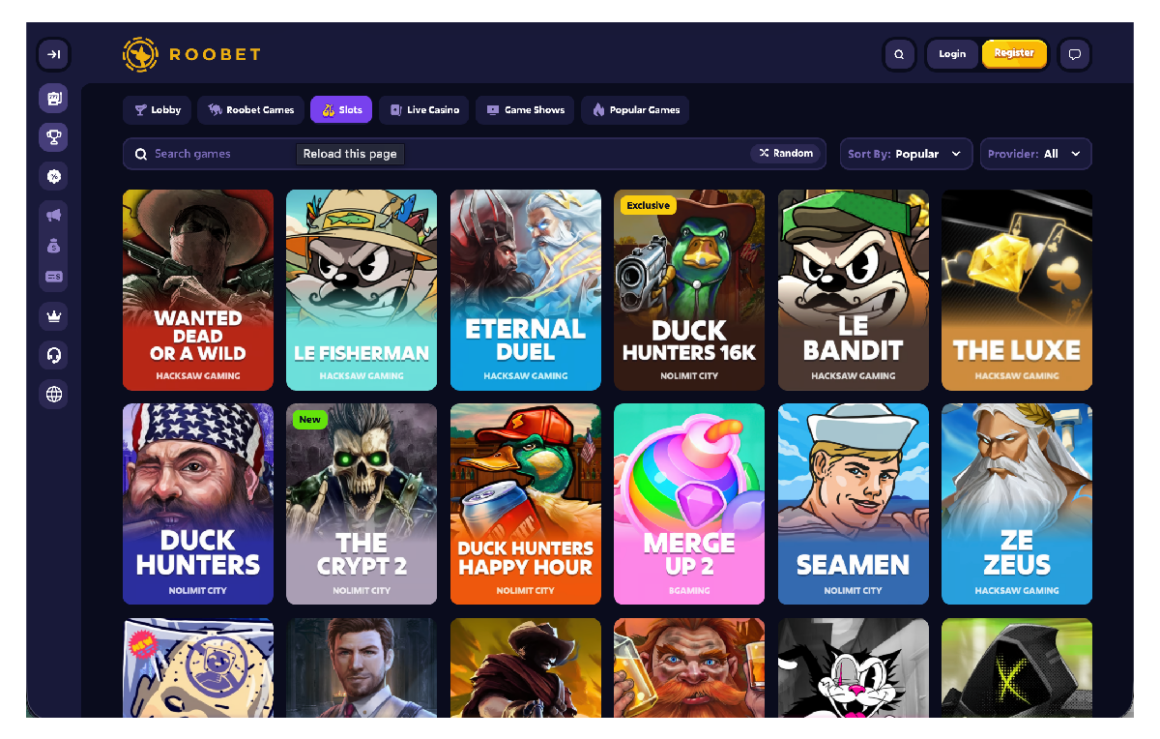The image size is (1160, 739).
Task: Click the search magnifier button in the header
Action: pos(899,54)
